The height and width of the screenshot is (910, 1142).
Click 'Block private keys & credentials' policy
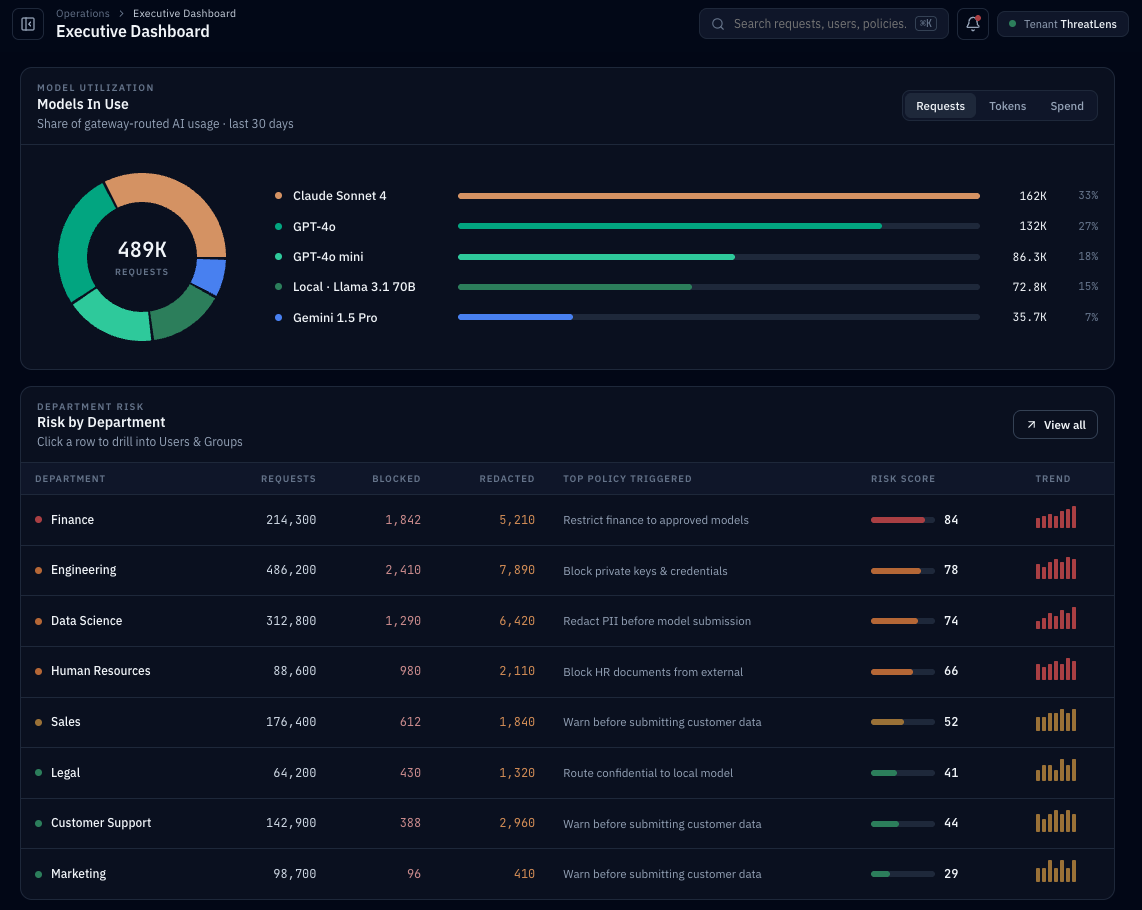coord(645,570)
